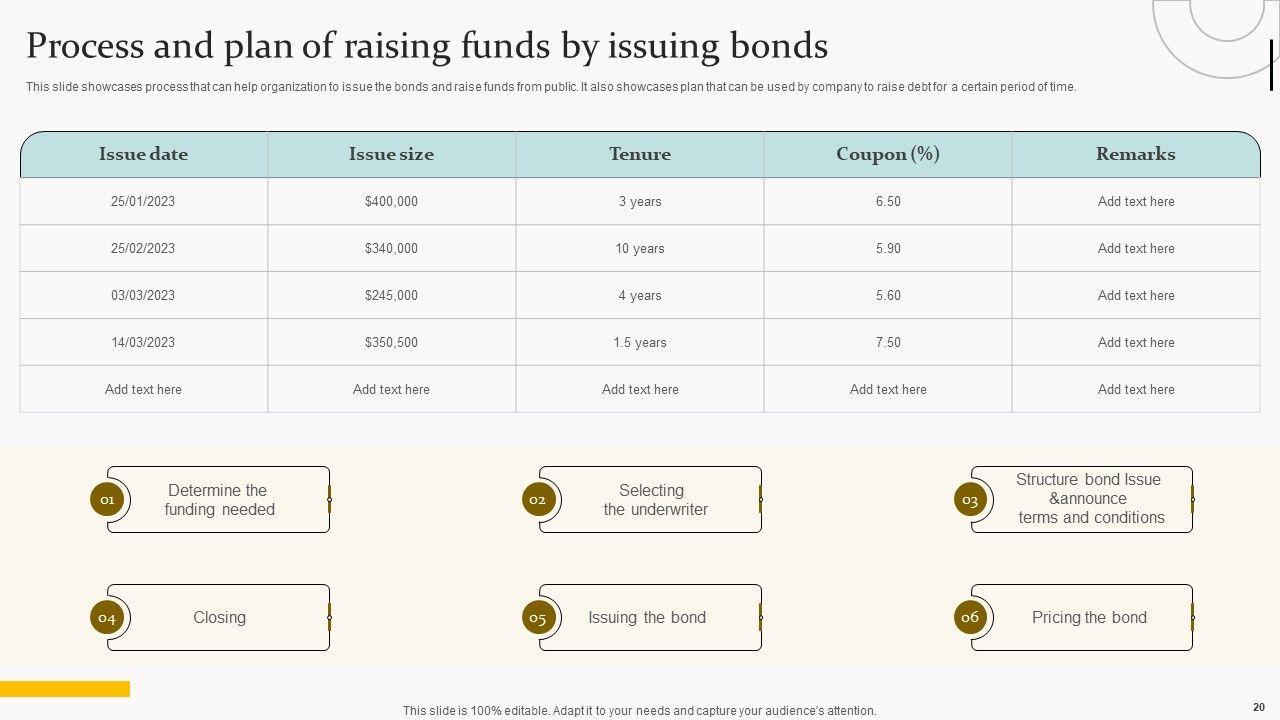The width and height of the screenshot is (1280, 720).
Task: Click the Pricing the bond step box
Action: coord(1089,617)
